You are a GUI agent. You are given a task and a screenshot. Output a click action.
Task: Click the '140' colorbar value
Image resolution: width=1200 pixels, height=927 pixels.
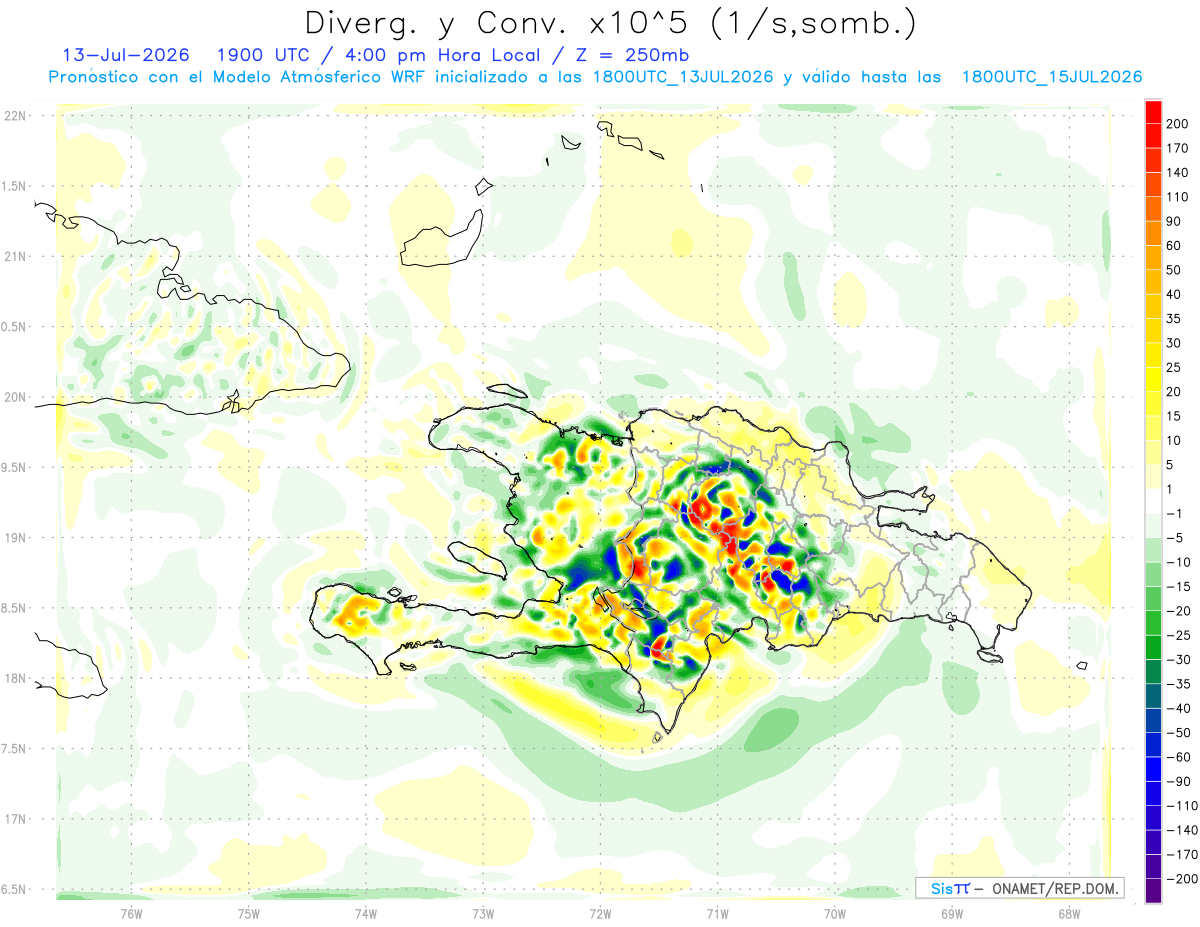pos(1177,172)
